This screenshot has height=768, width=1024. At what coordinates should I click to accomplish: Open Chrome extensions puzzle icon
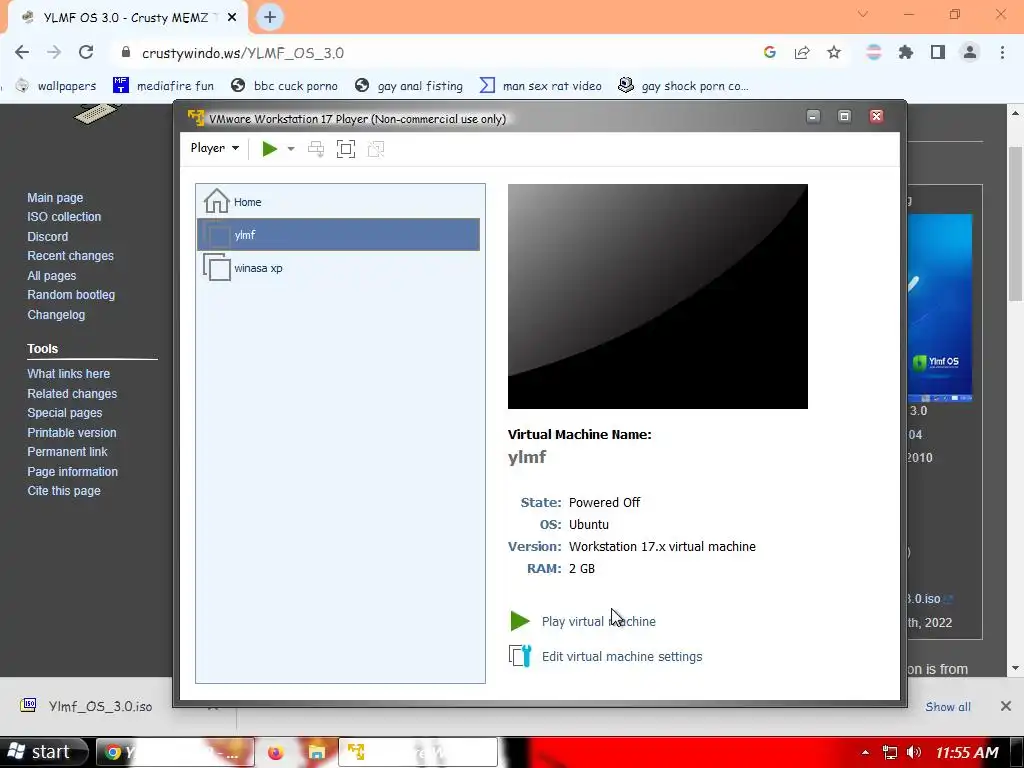(906, 52)
